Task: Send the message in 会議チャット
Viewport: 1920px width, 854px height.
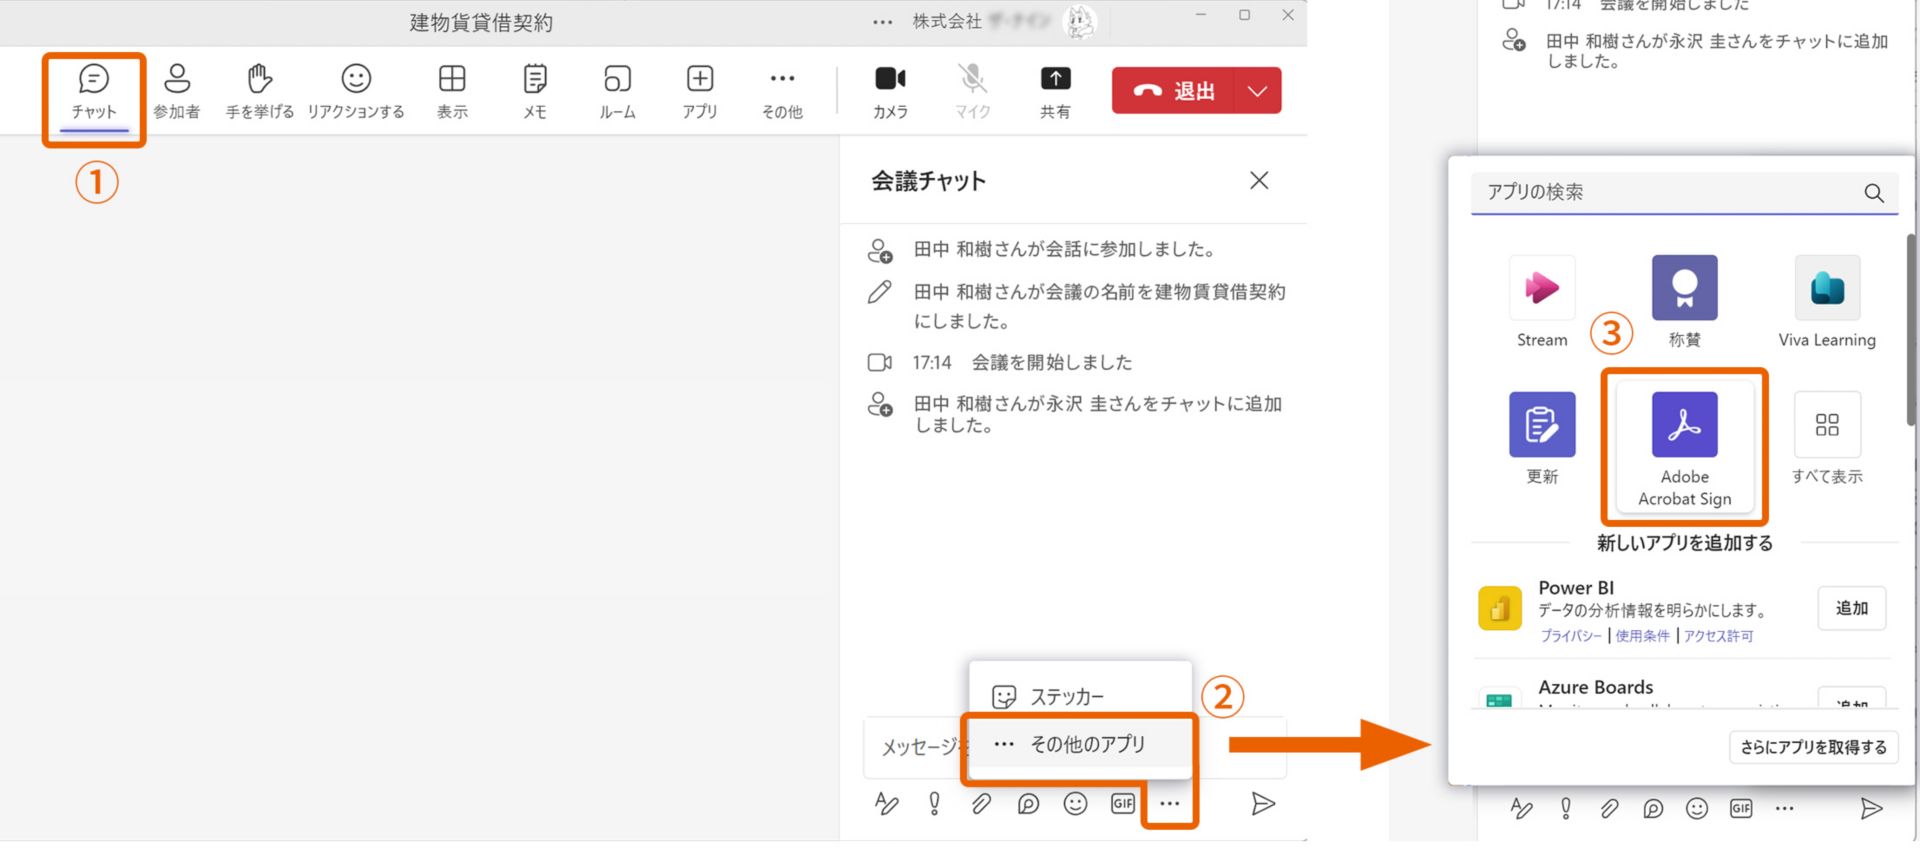Action: (1263, 804)
